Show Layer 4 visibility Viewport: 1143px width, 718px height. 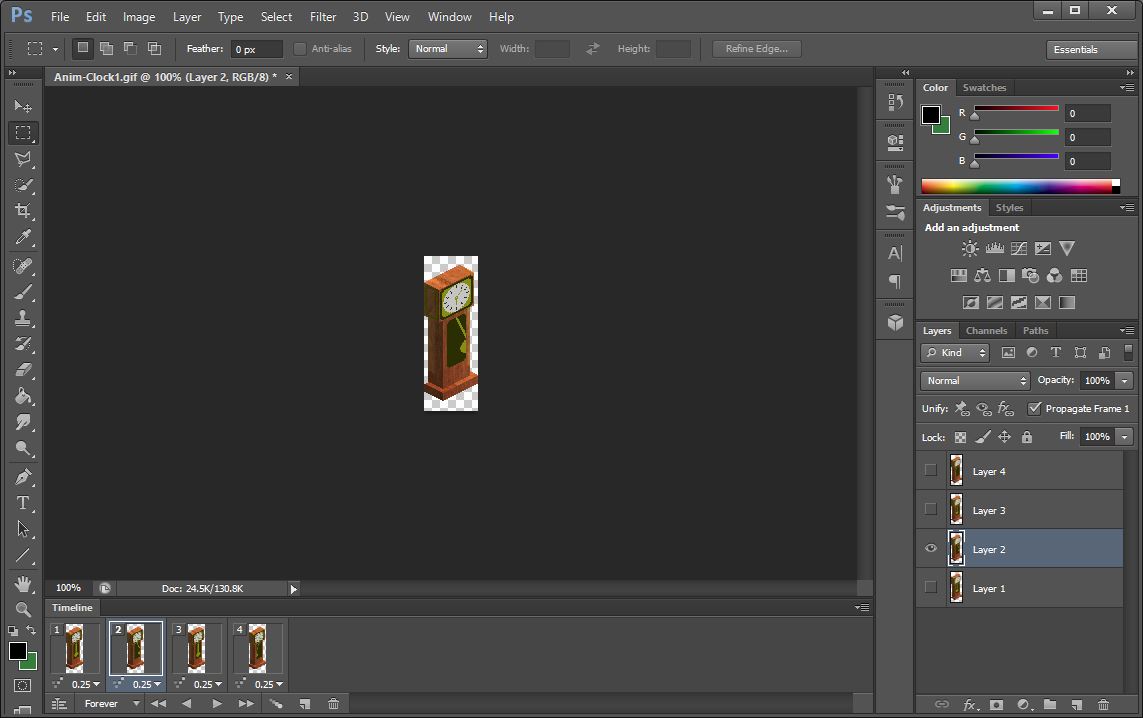coord(931,470)
